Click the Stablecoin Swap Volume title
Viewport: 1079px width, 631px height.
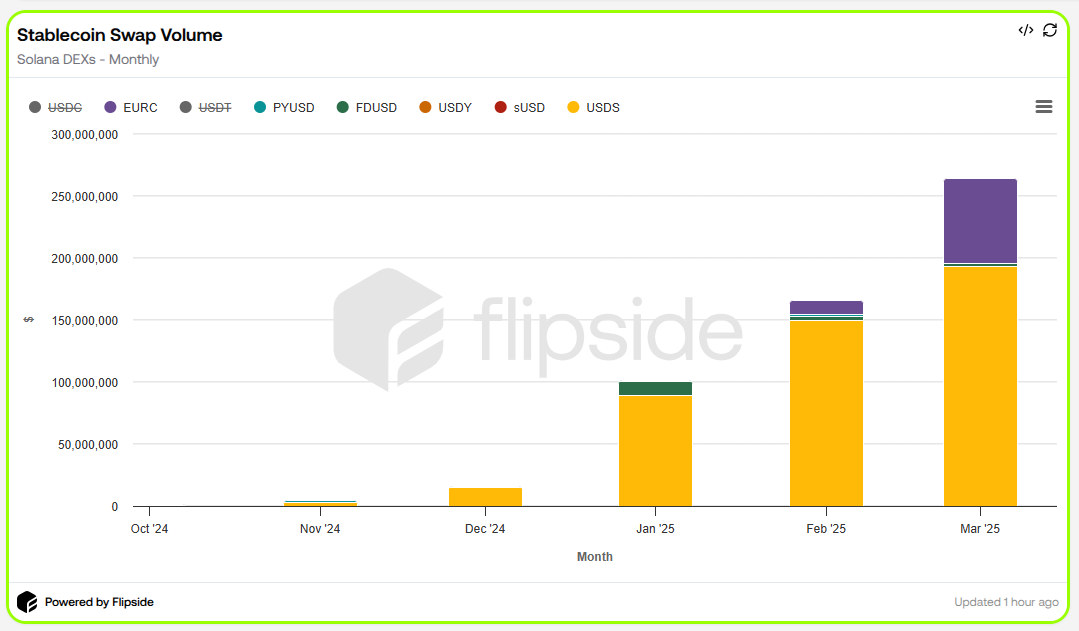120,35
